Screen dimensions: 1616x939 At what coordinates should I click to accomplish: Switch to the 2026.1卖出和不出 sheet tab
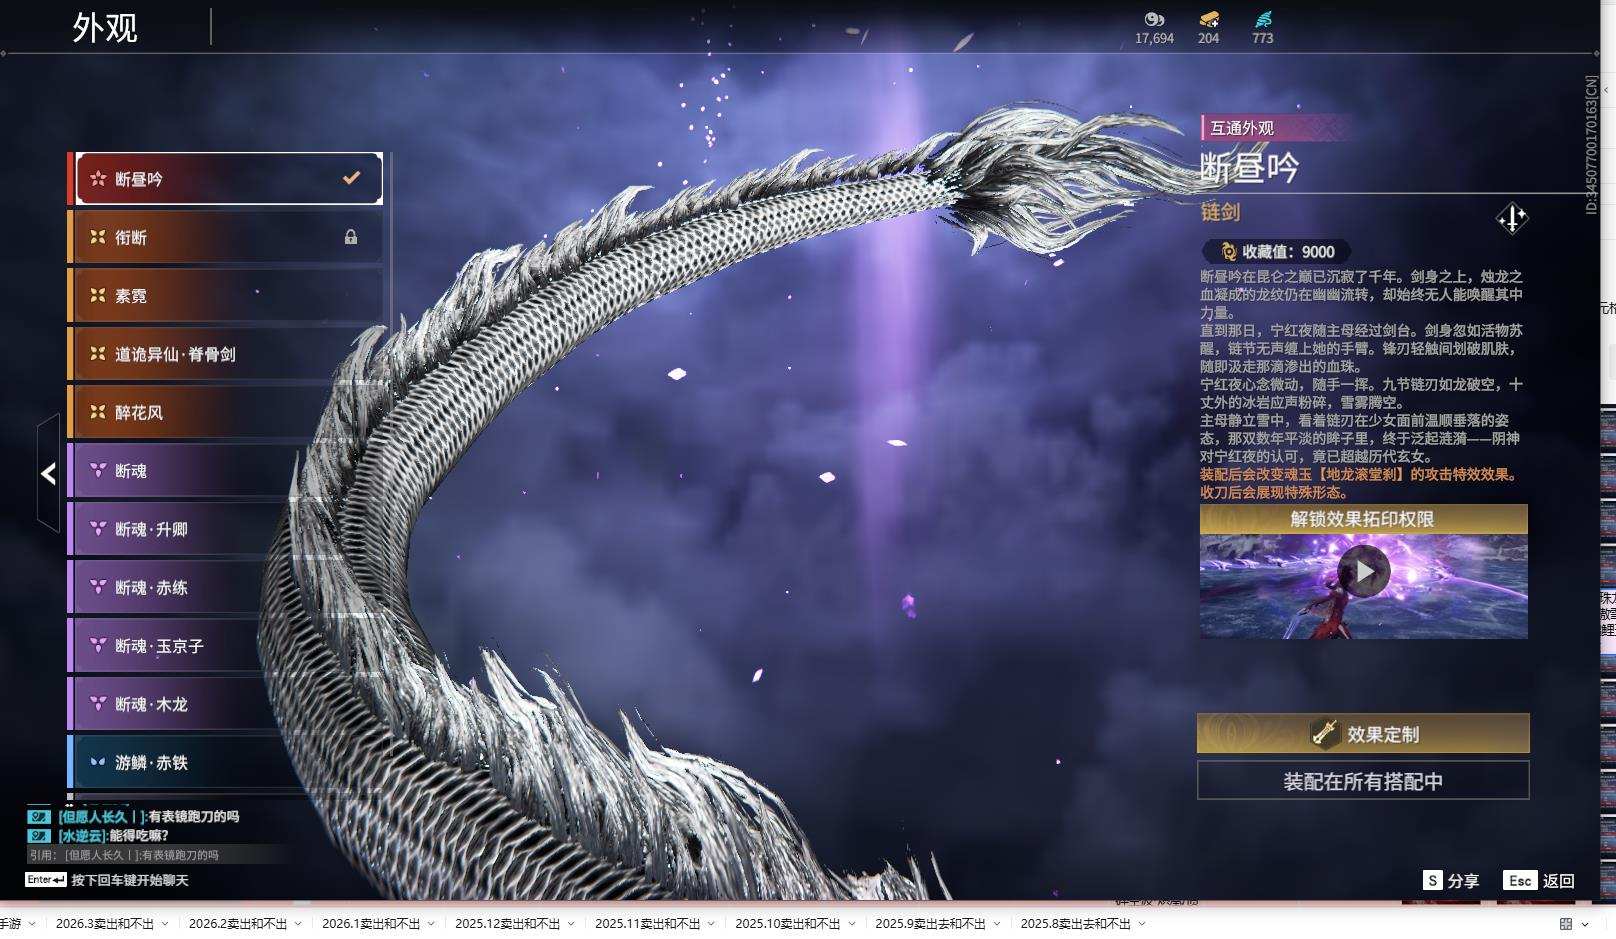370,924
